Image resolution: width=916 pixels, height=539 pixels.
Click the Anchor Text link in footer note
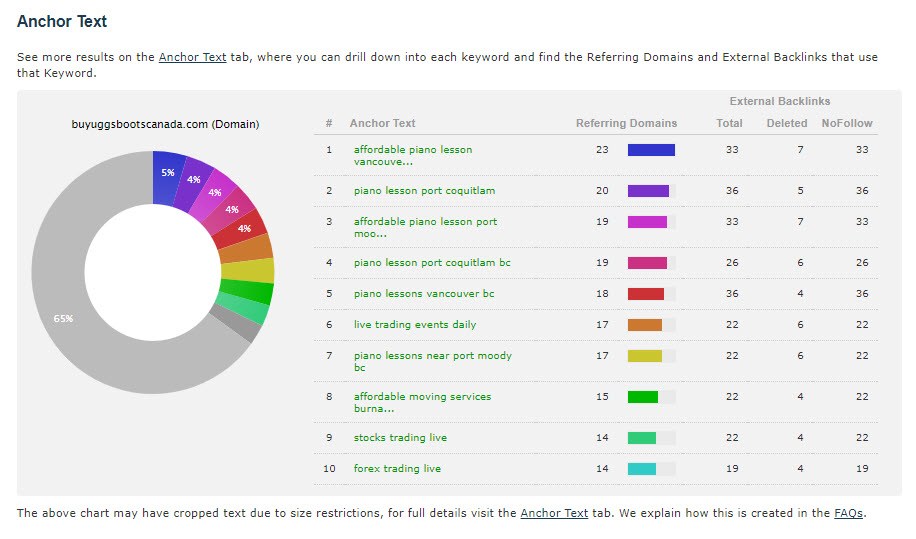click(x=554, y=513)
